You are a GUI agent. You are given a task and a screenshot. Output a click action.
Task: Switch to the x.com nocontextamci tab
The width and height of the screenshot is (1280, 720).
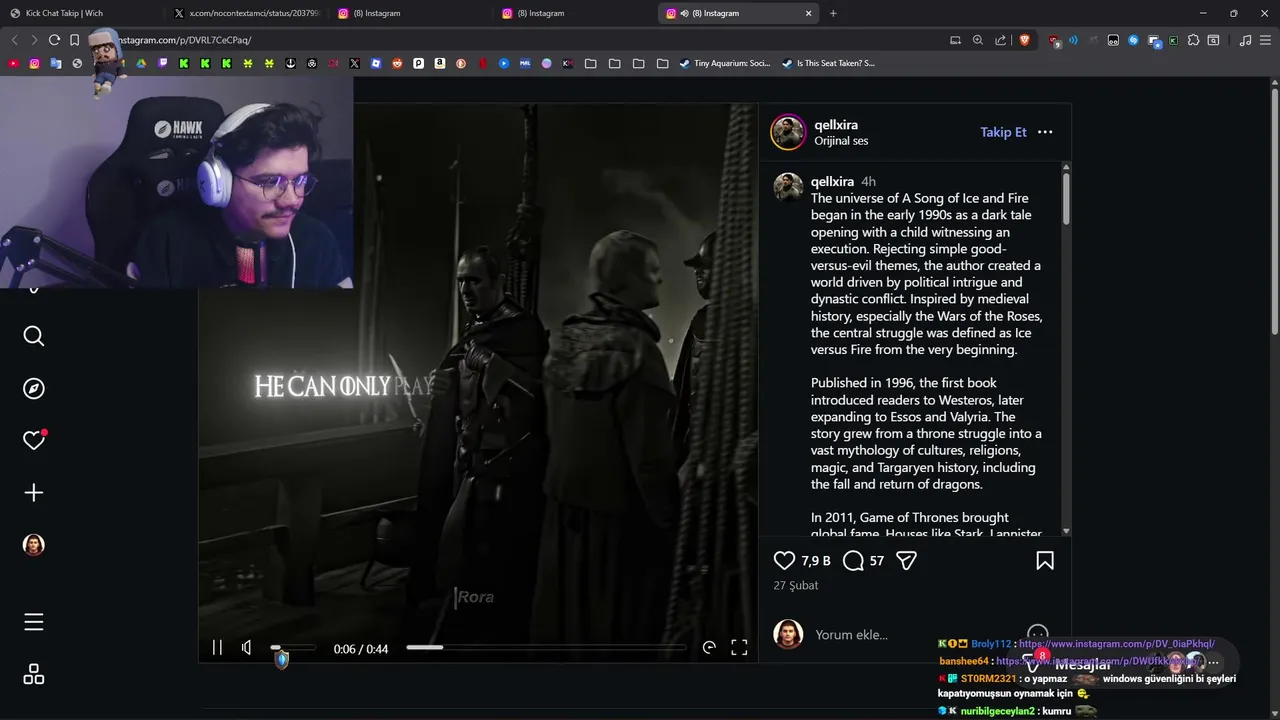point(246,13)
